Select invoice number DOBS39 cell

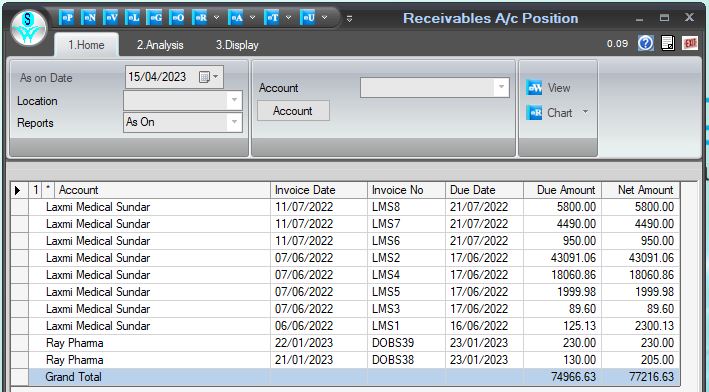pyautogui.click(x=406, y=343)
